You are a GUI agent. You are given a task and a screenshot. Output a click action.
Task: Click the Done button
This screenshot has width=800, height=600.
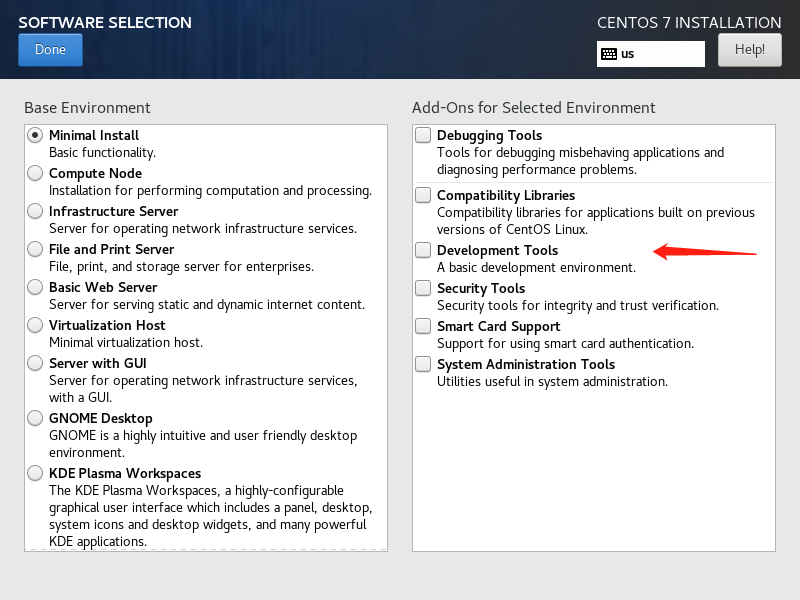50,50
